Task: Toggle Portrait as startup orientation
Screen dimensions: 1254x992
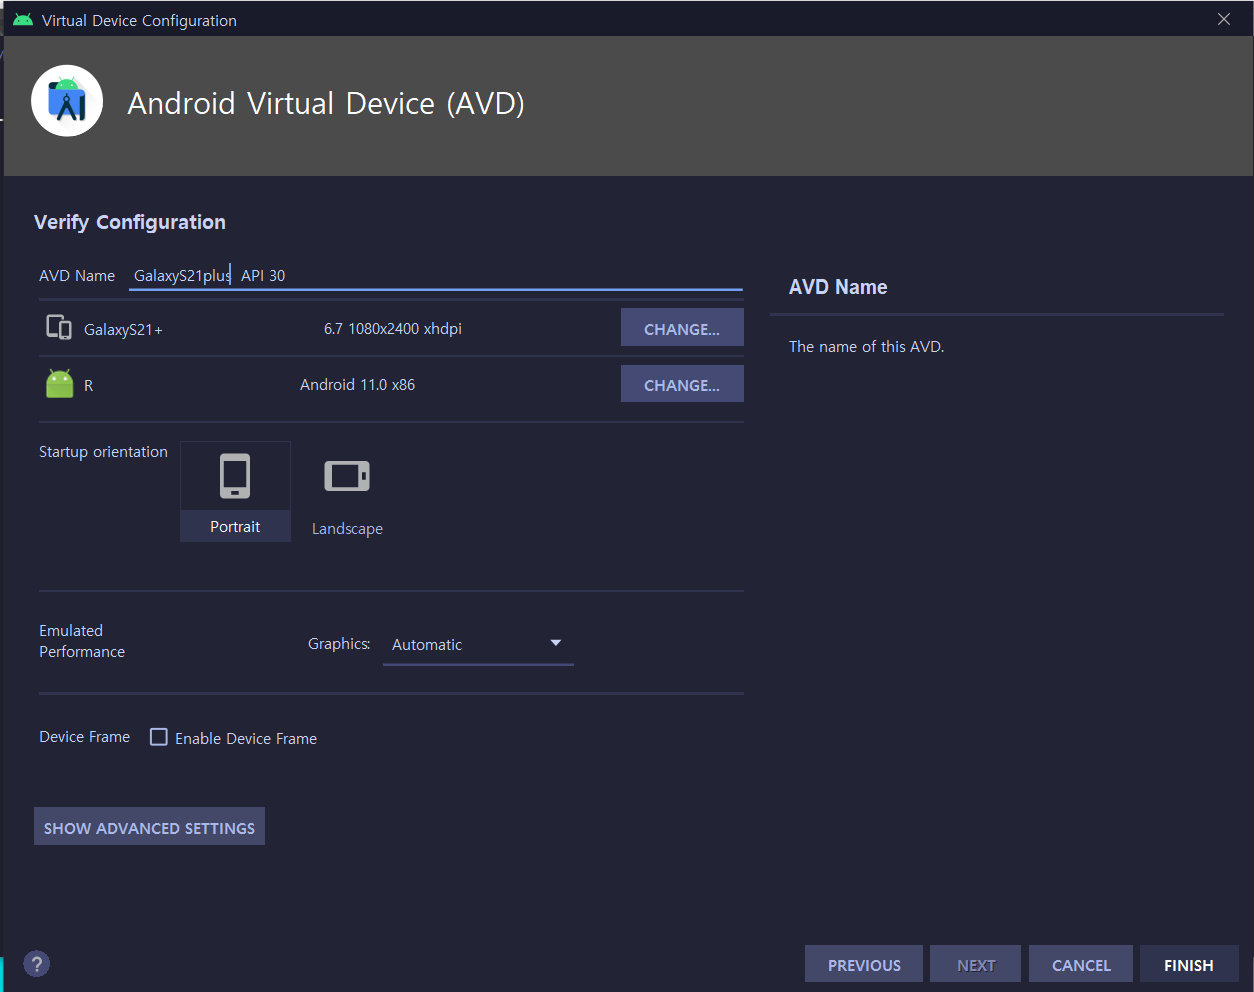Action: point(235,490)
